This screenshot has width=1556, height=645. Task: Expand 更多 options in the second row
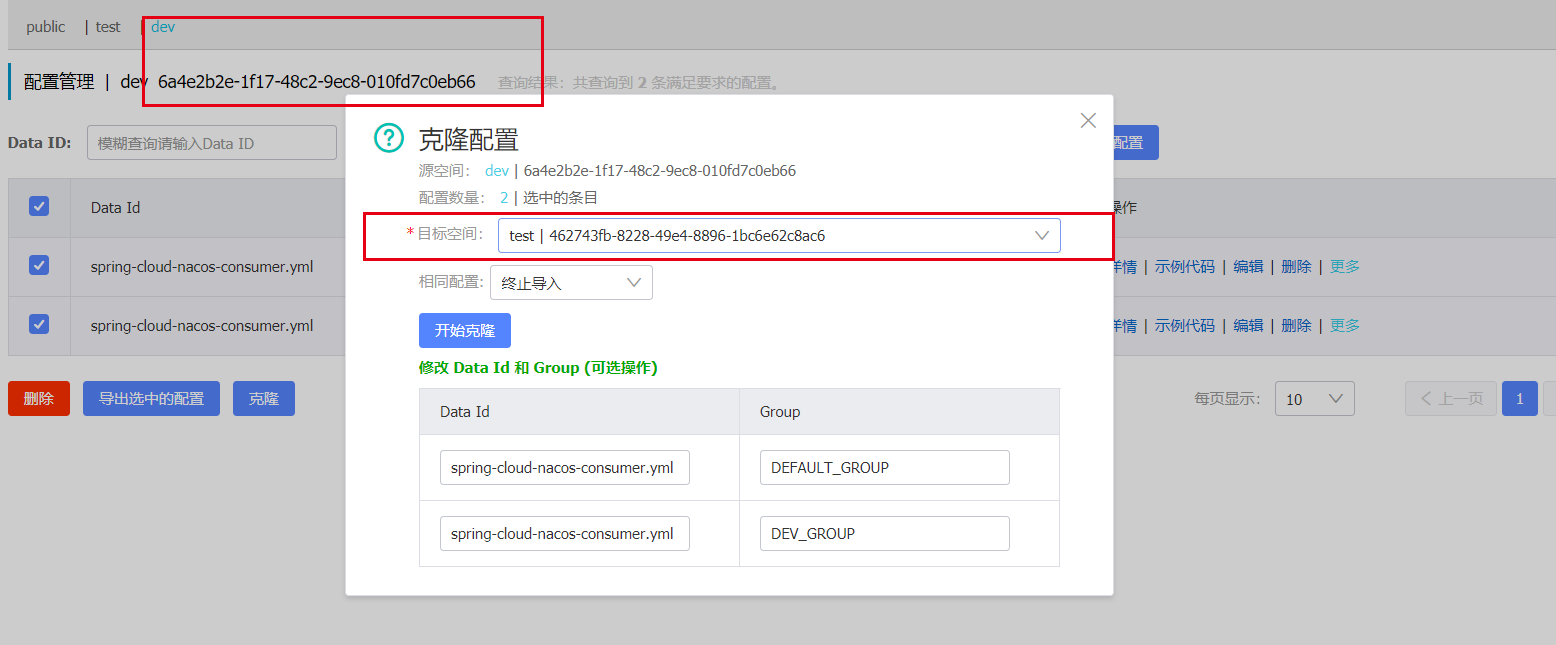pos(1345,326)
